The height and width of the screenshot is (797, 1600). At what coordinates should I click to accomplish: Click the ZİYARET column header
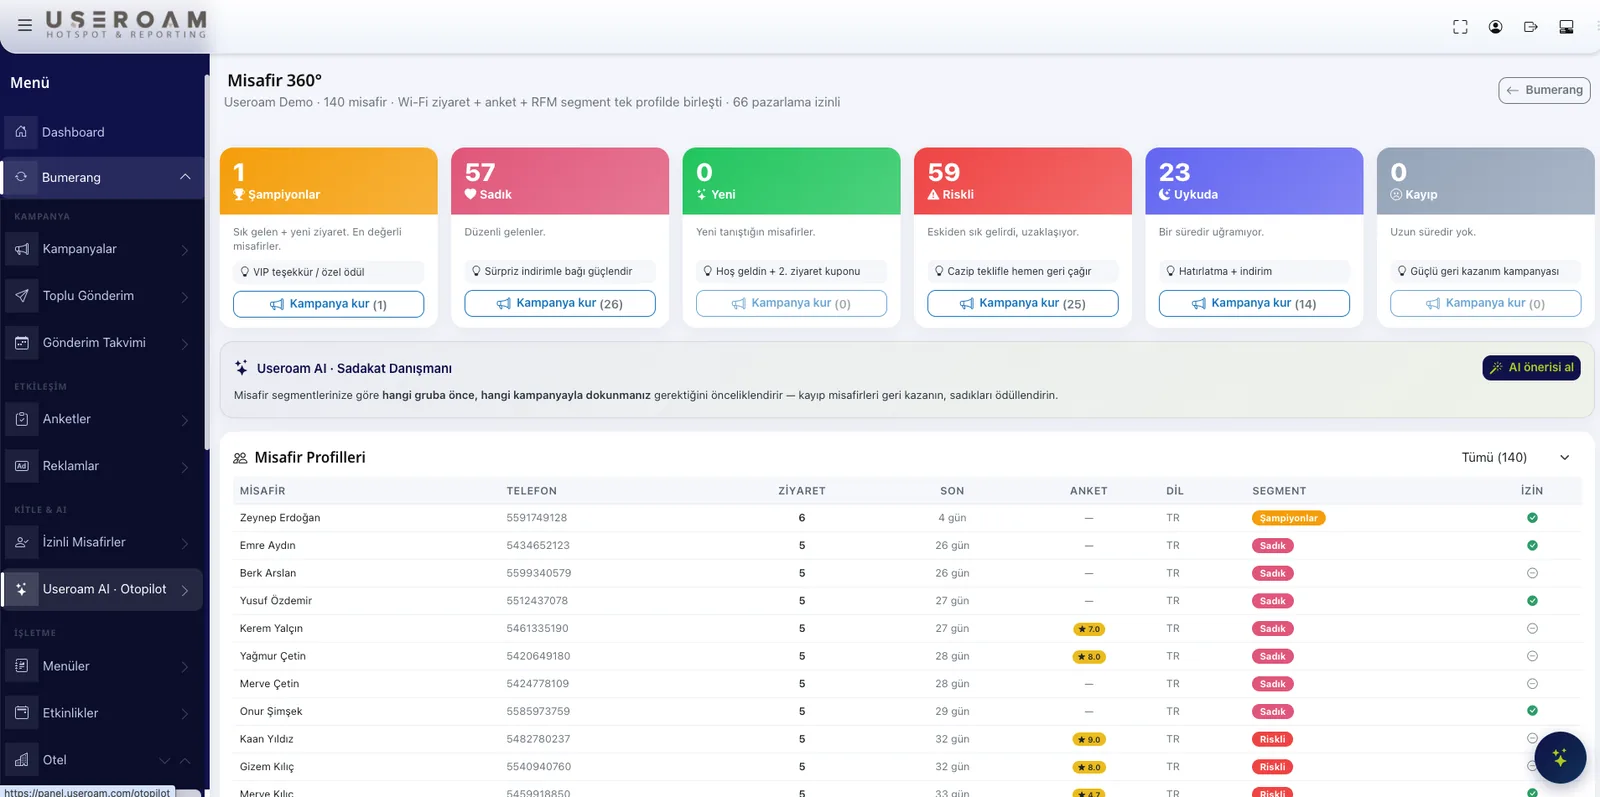[802, 491]
